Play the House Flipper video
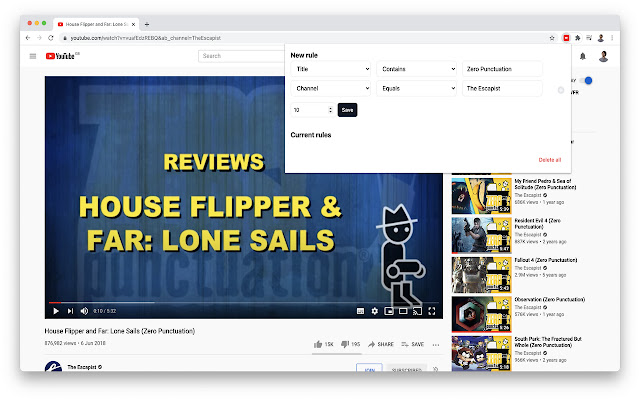640x400 pixels. click(x=56, y=311)
